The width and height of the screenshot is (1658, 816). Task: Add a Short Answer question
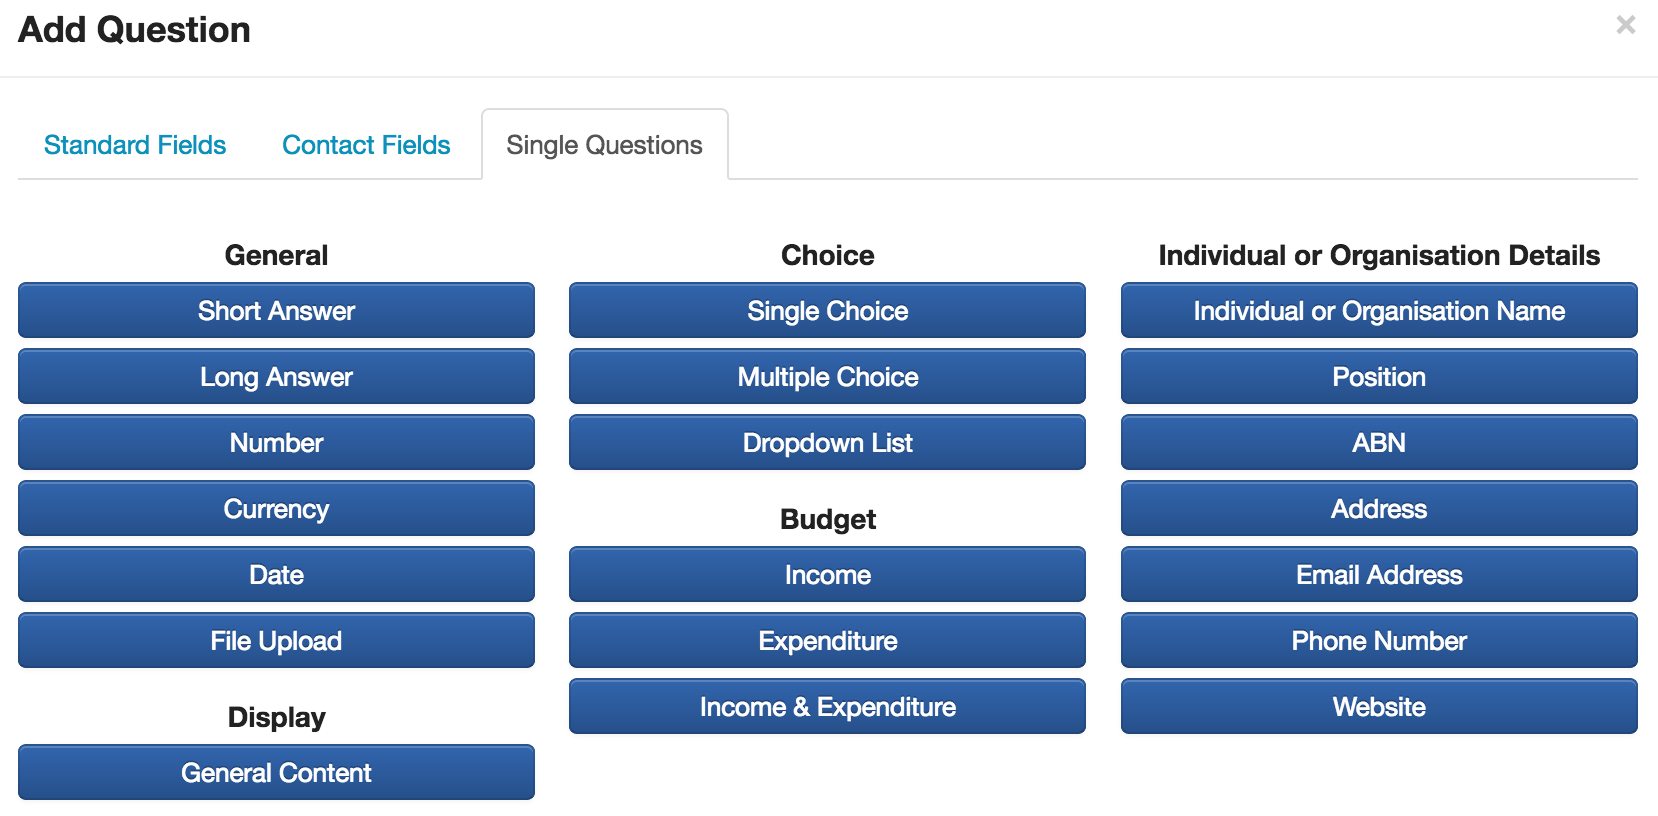click(x=276, y=311)
